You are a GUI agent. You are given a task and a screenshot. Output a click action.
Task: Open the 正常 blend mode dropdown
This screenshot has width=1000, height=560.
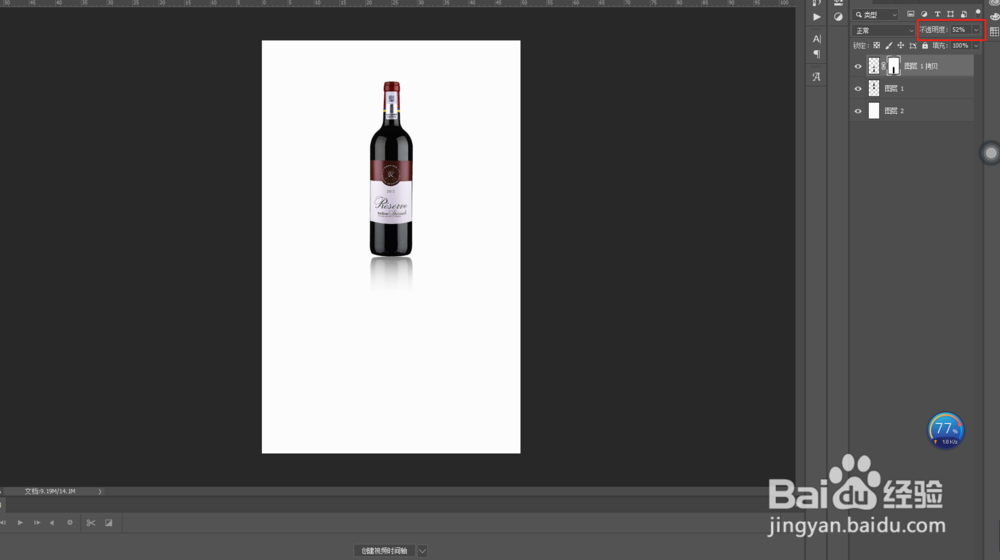click(884, 30)
